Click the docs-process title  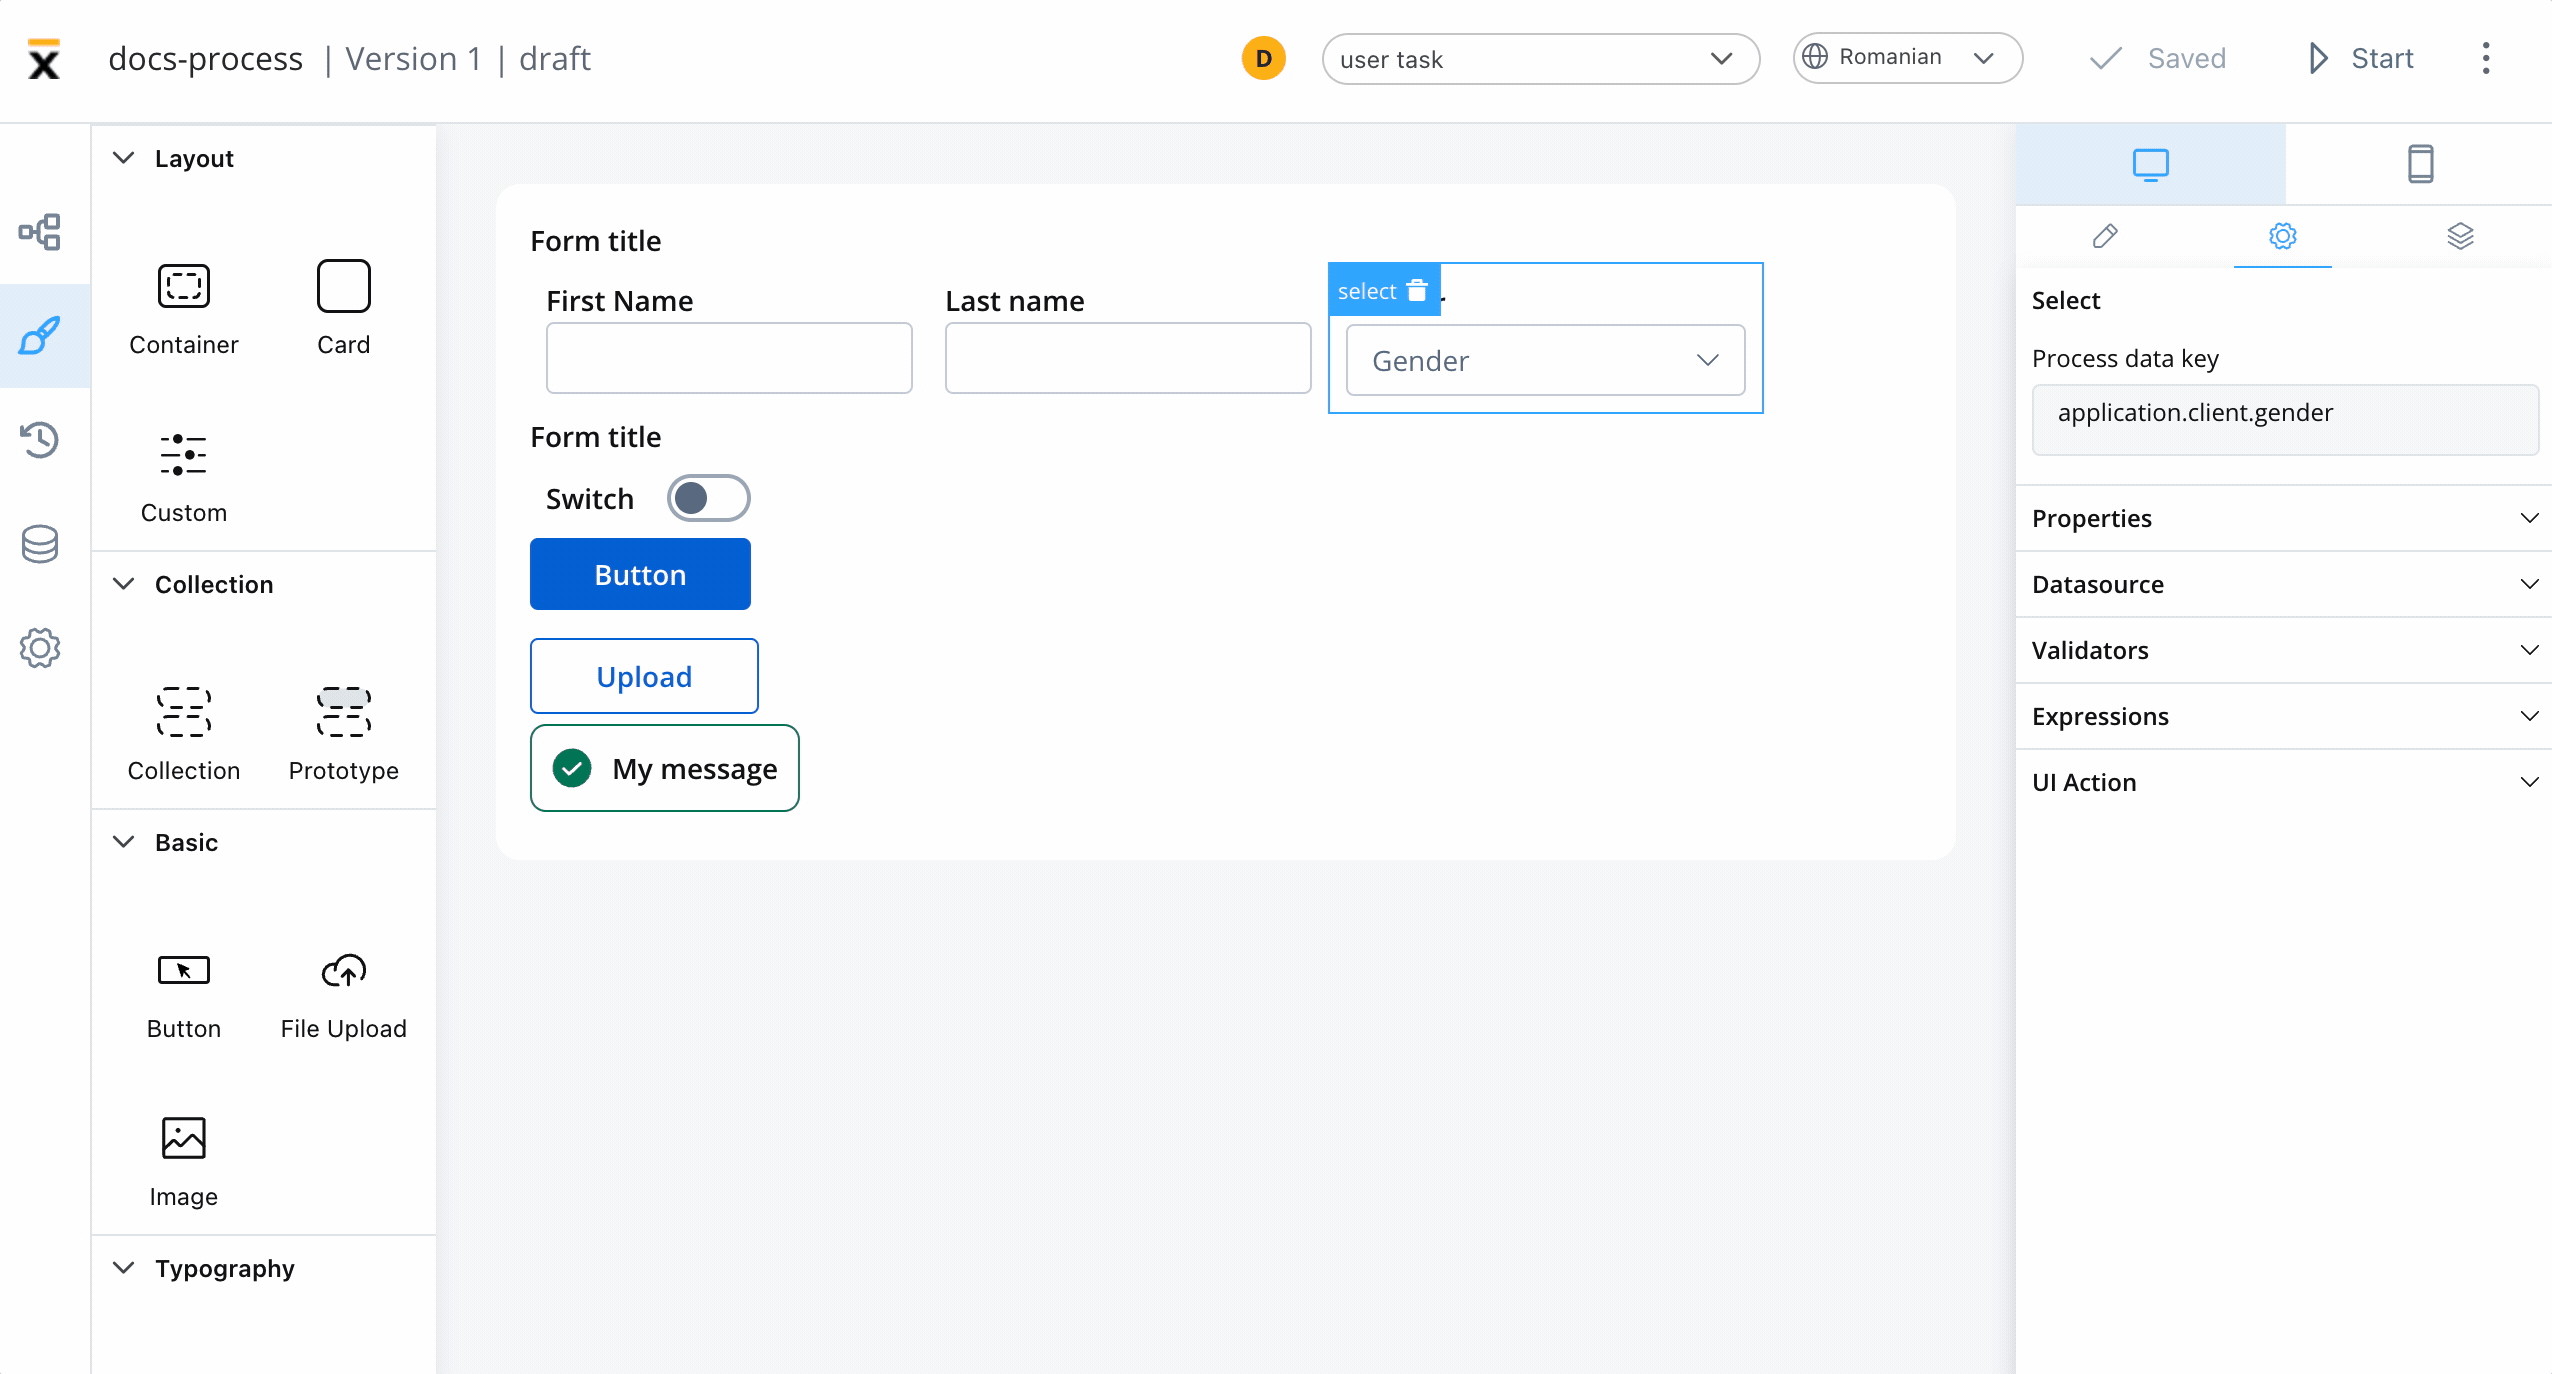point(205,59)
